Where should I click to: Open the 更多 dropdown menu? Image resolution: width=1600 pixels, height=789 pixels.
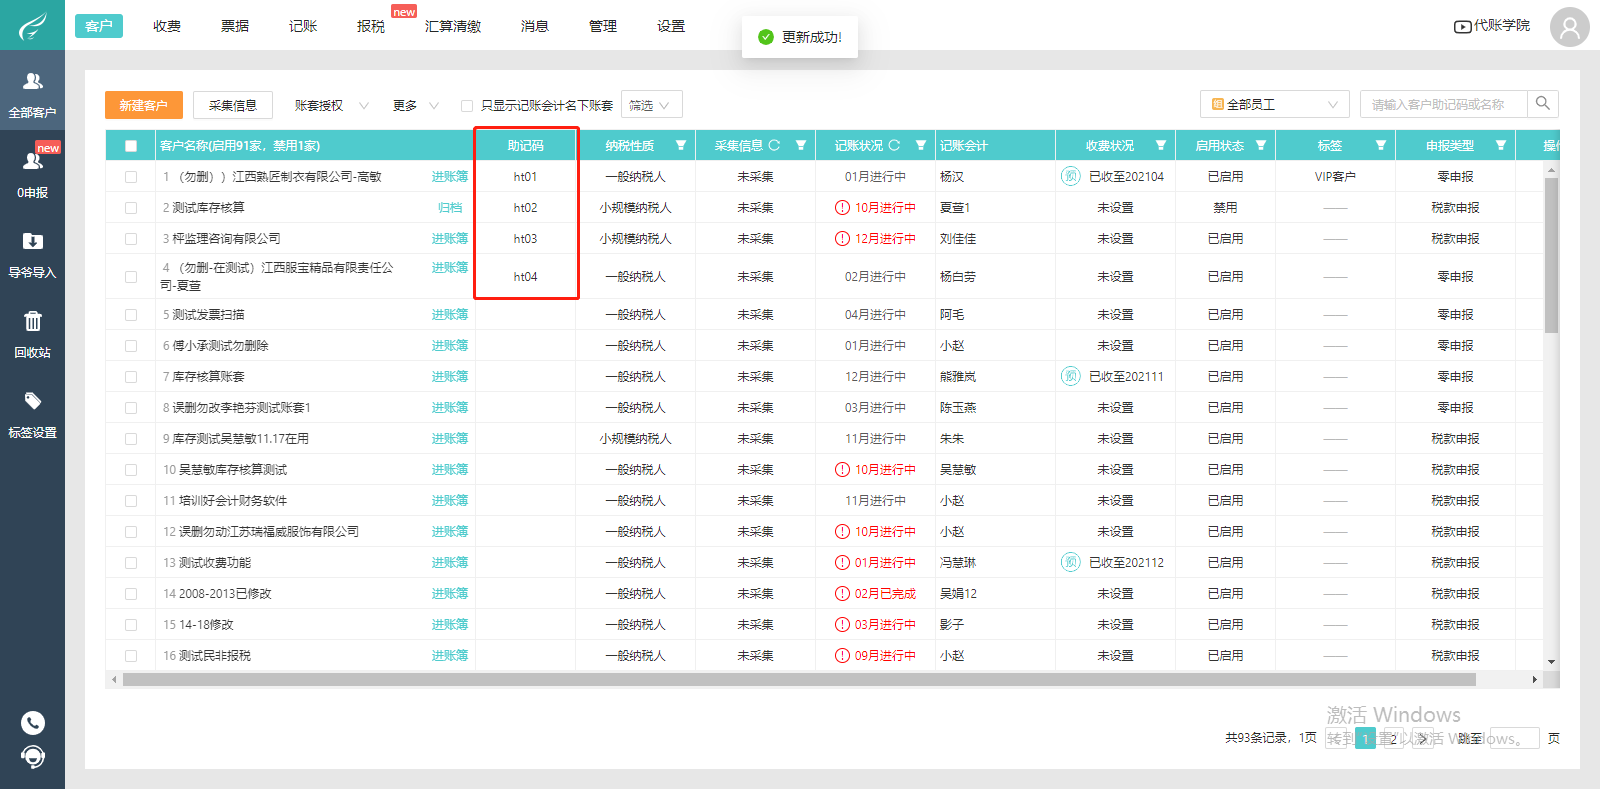tap(415, 106)
